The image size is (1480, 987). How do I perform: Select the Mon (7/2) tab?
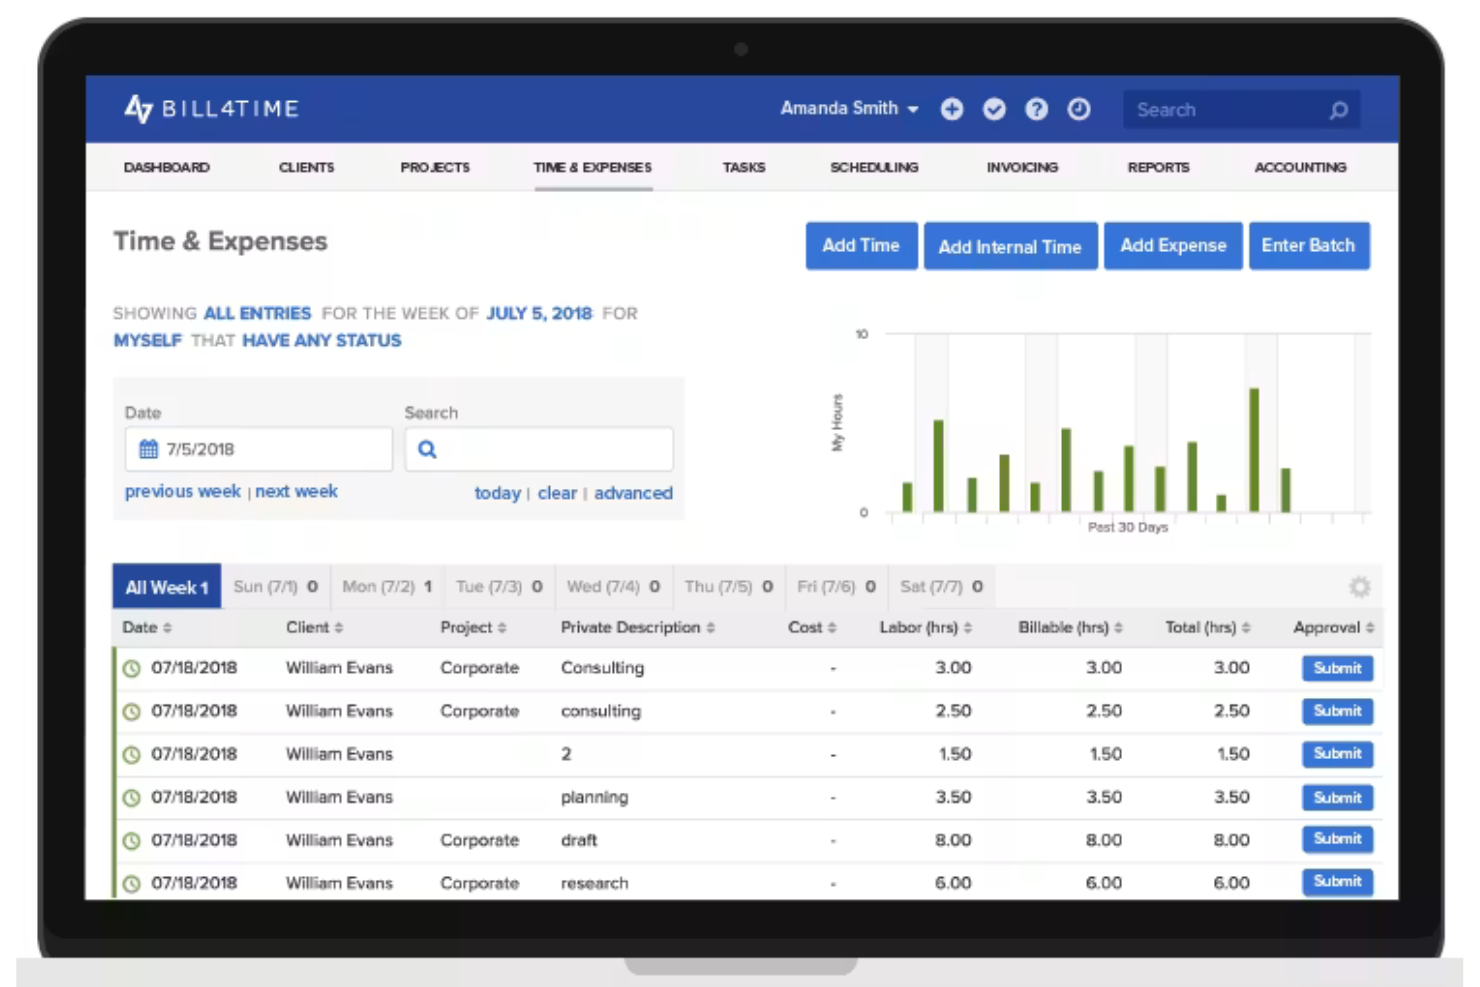pyautogui.click(x=387, y=587)
